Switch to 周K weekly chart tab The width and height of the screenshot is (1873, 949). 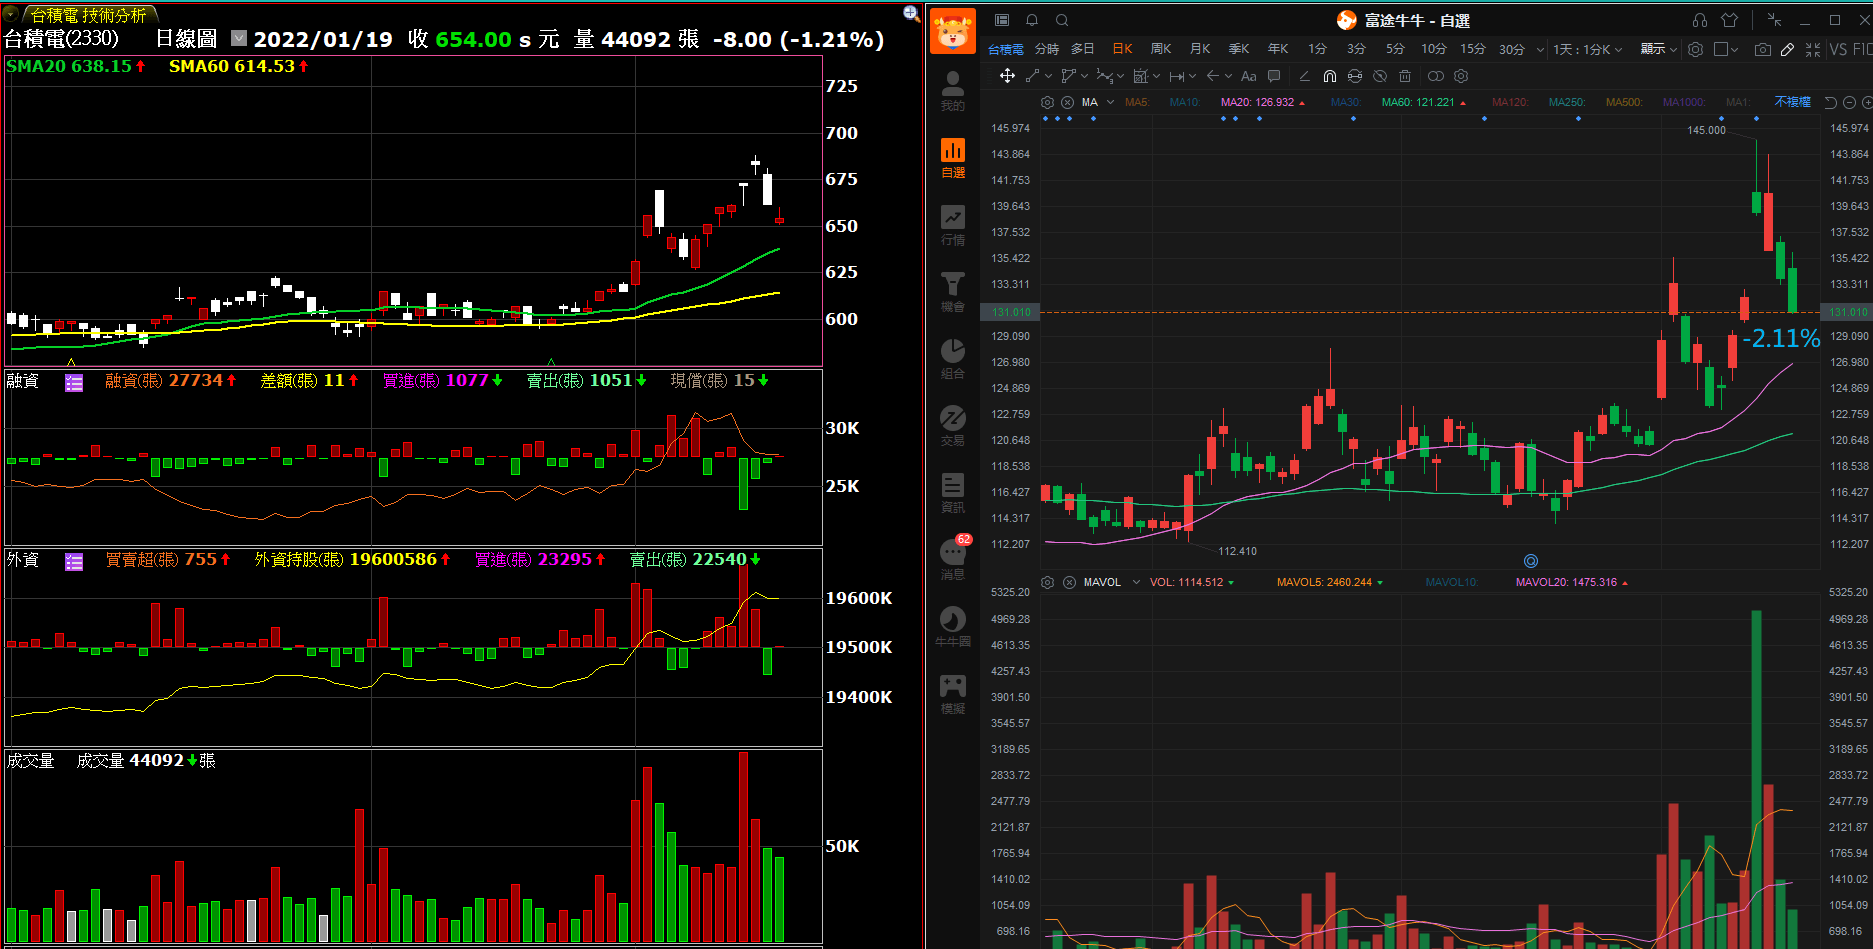(1161, 49)
